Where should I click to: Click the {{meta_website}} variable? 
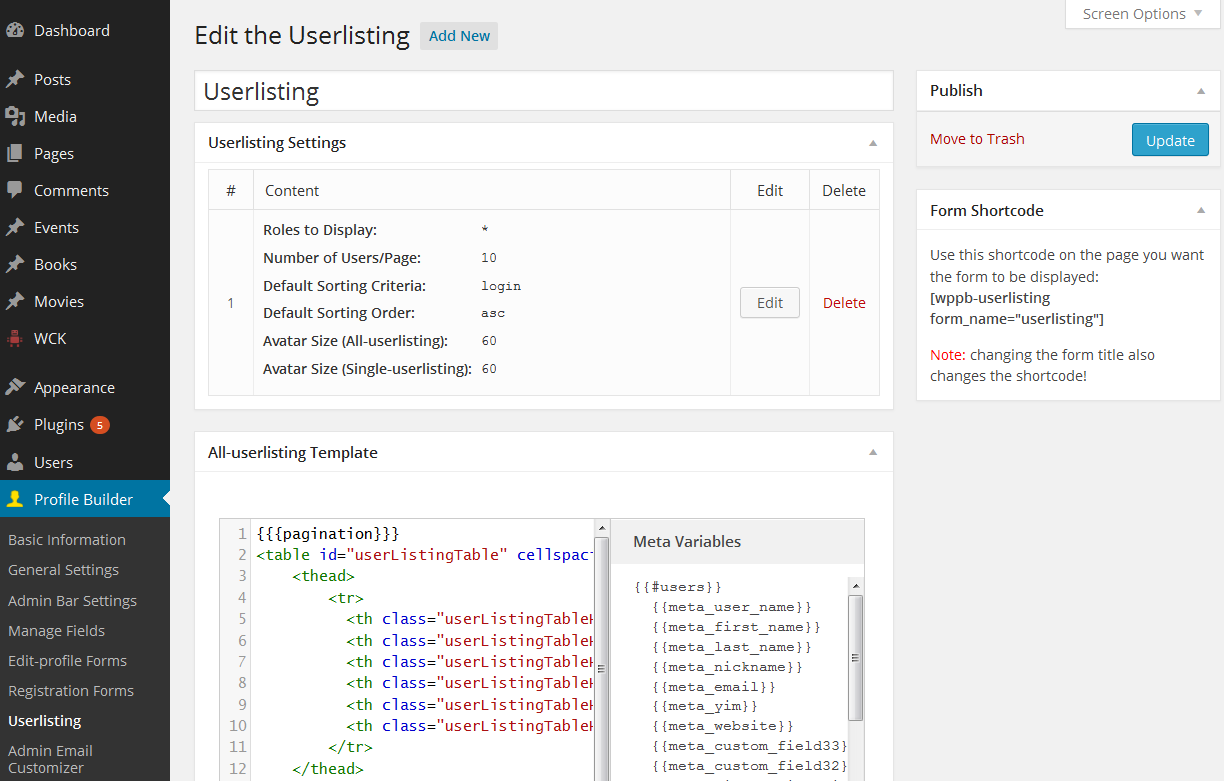723,726
